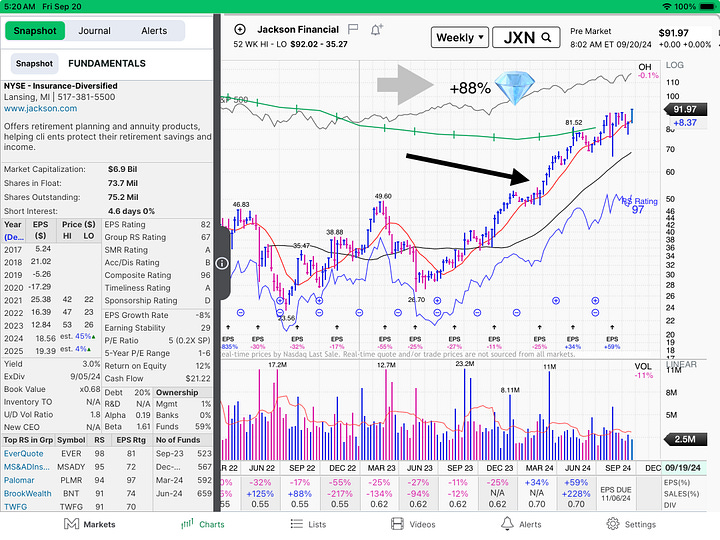Tap the Ownership header

[x=177, y=392]
